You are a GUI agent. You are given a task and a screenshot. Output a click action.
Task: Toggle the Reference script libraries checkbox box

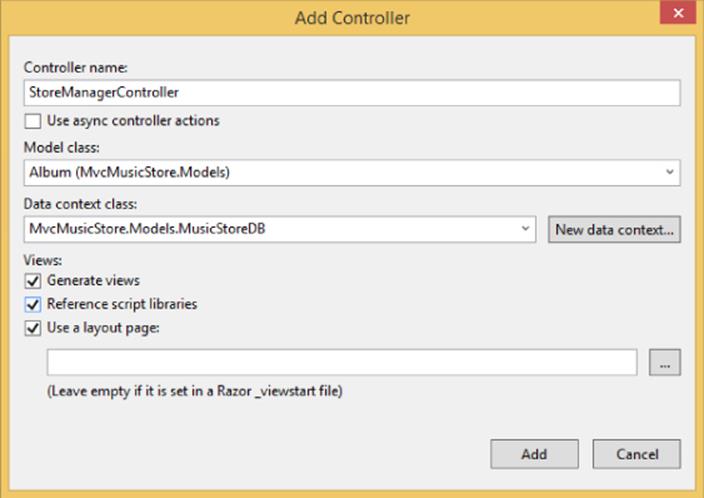33,305
